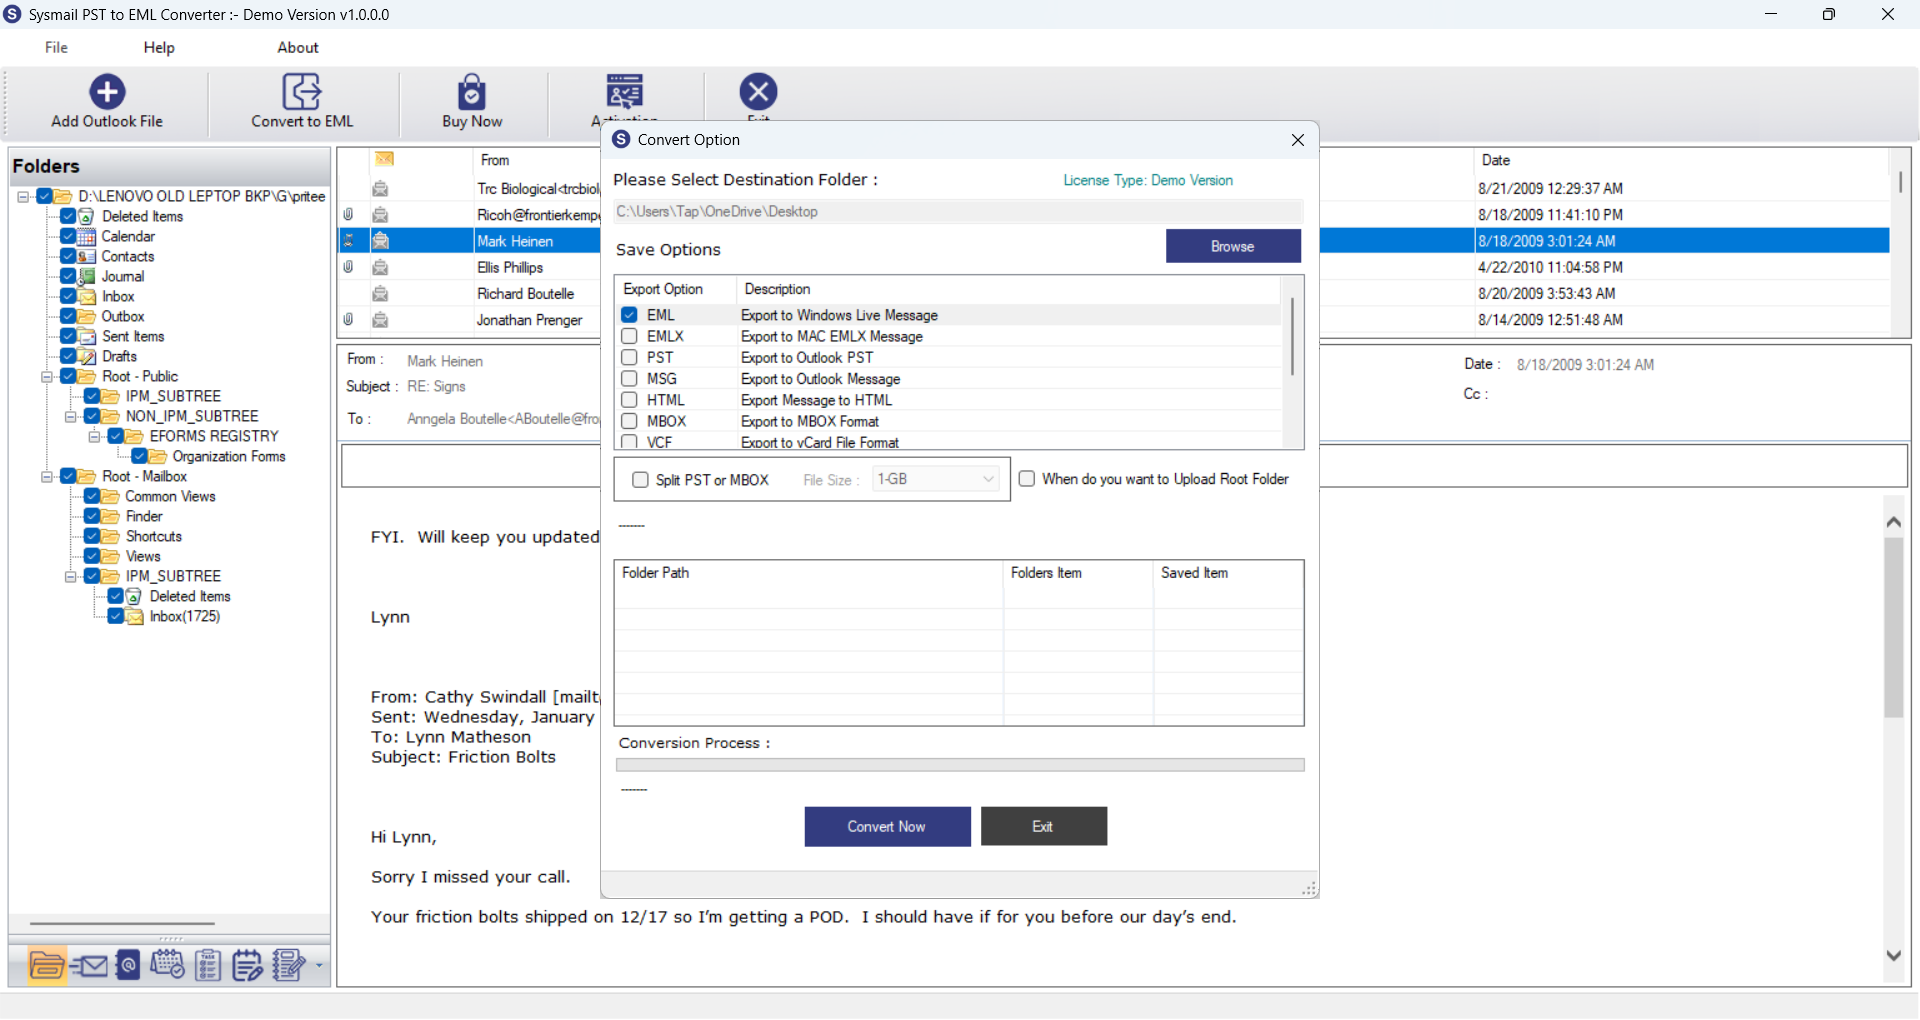This screenshot has width=1920, height=1020.
Task: Collapse IPM_SUBTREE under Root - Mailbox
Action: click(70, 577)
